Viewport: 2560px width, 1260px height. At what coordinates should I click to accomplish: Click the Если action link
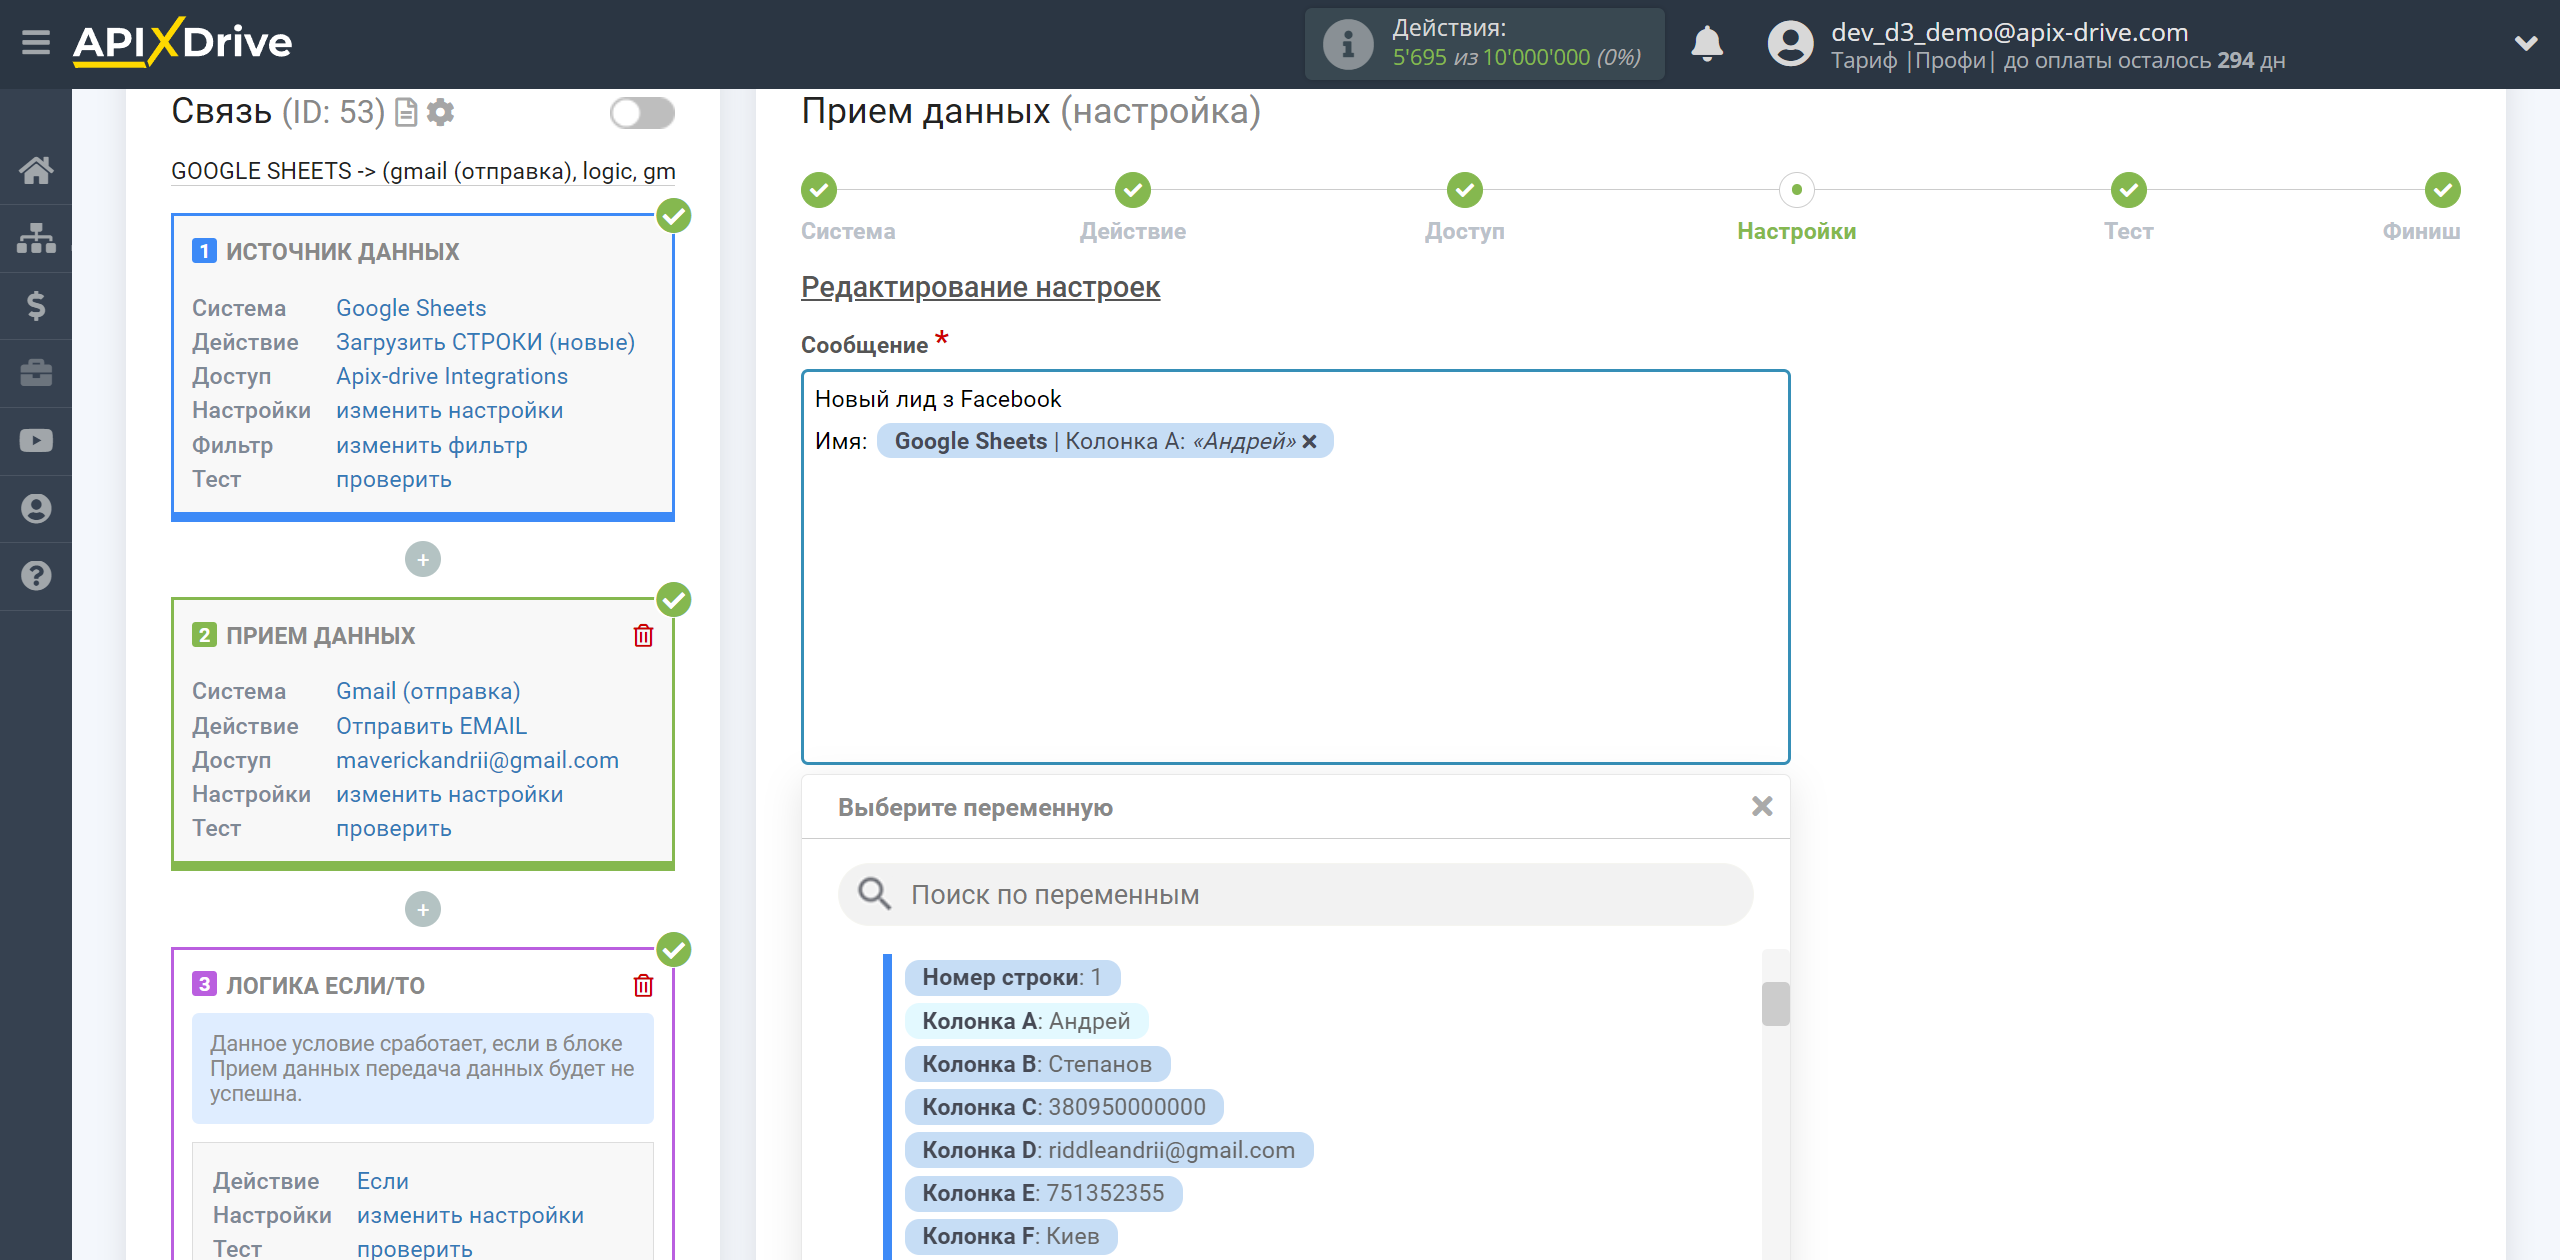pos(383,1181)
